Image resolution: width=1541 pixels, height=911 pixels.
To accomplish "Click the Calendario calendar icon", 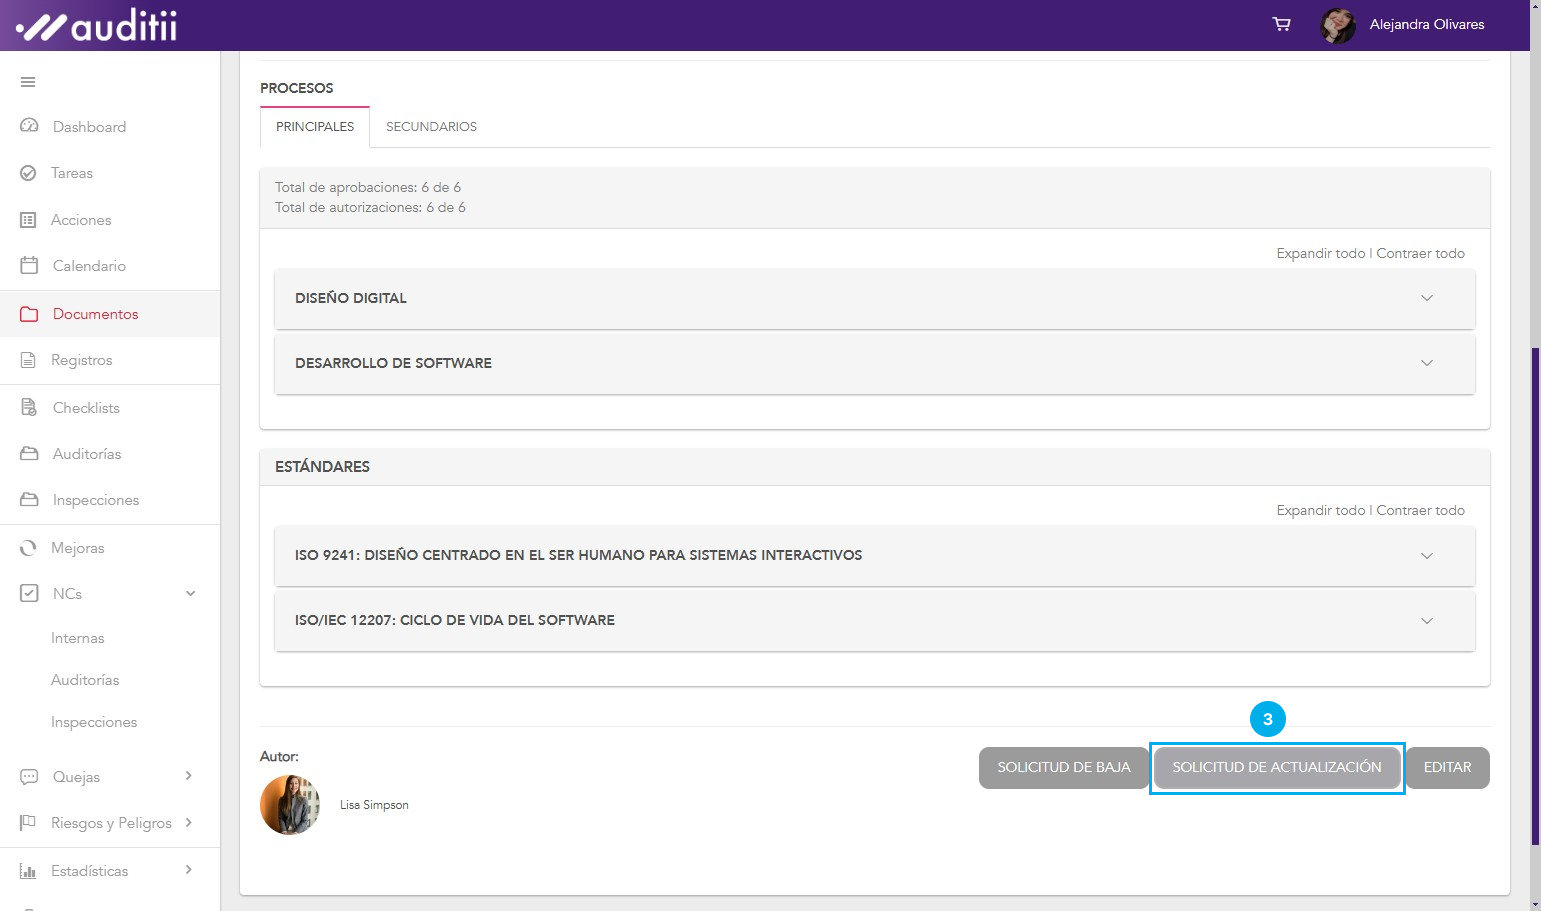I will point(29,266).
